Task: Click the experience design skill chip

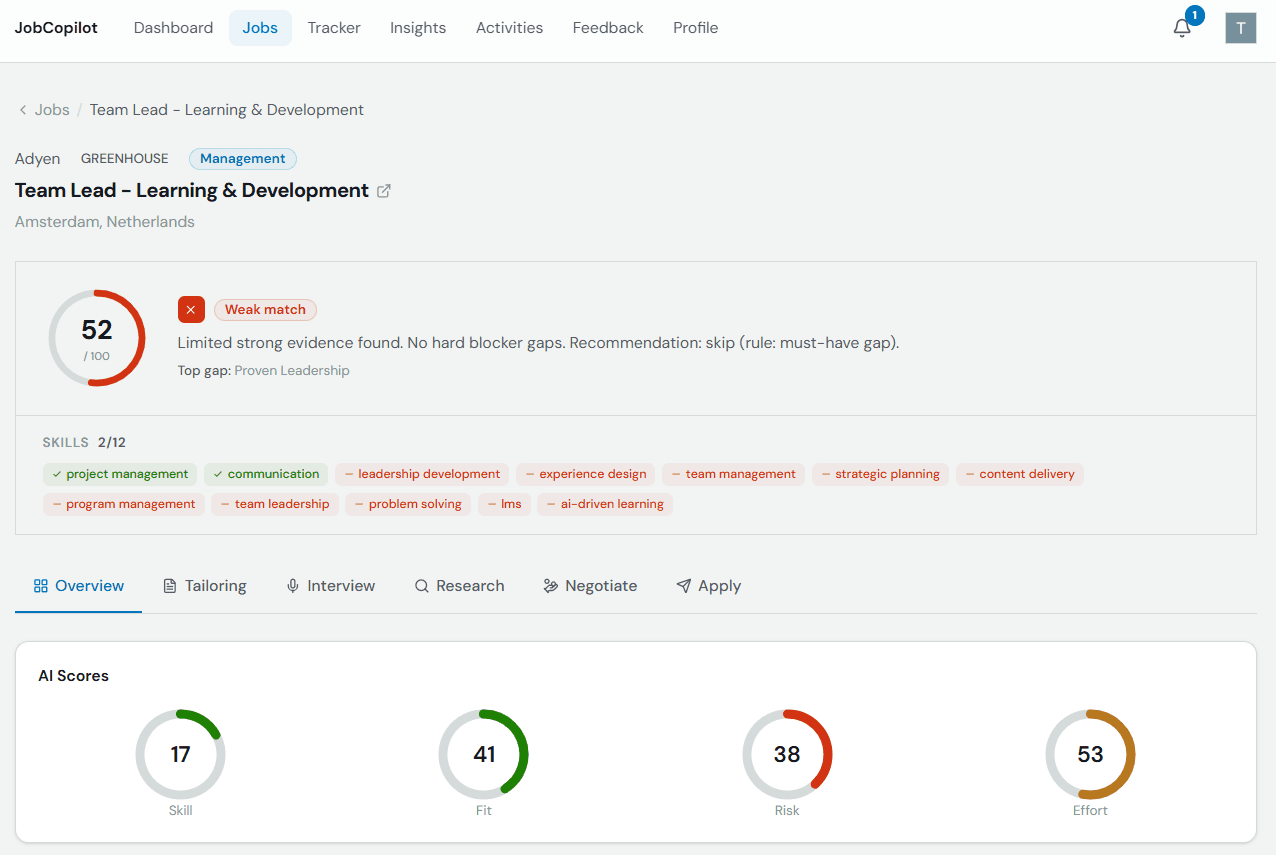Action: [586, 474]
